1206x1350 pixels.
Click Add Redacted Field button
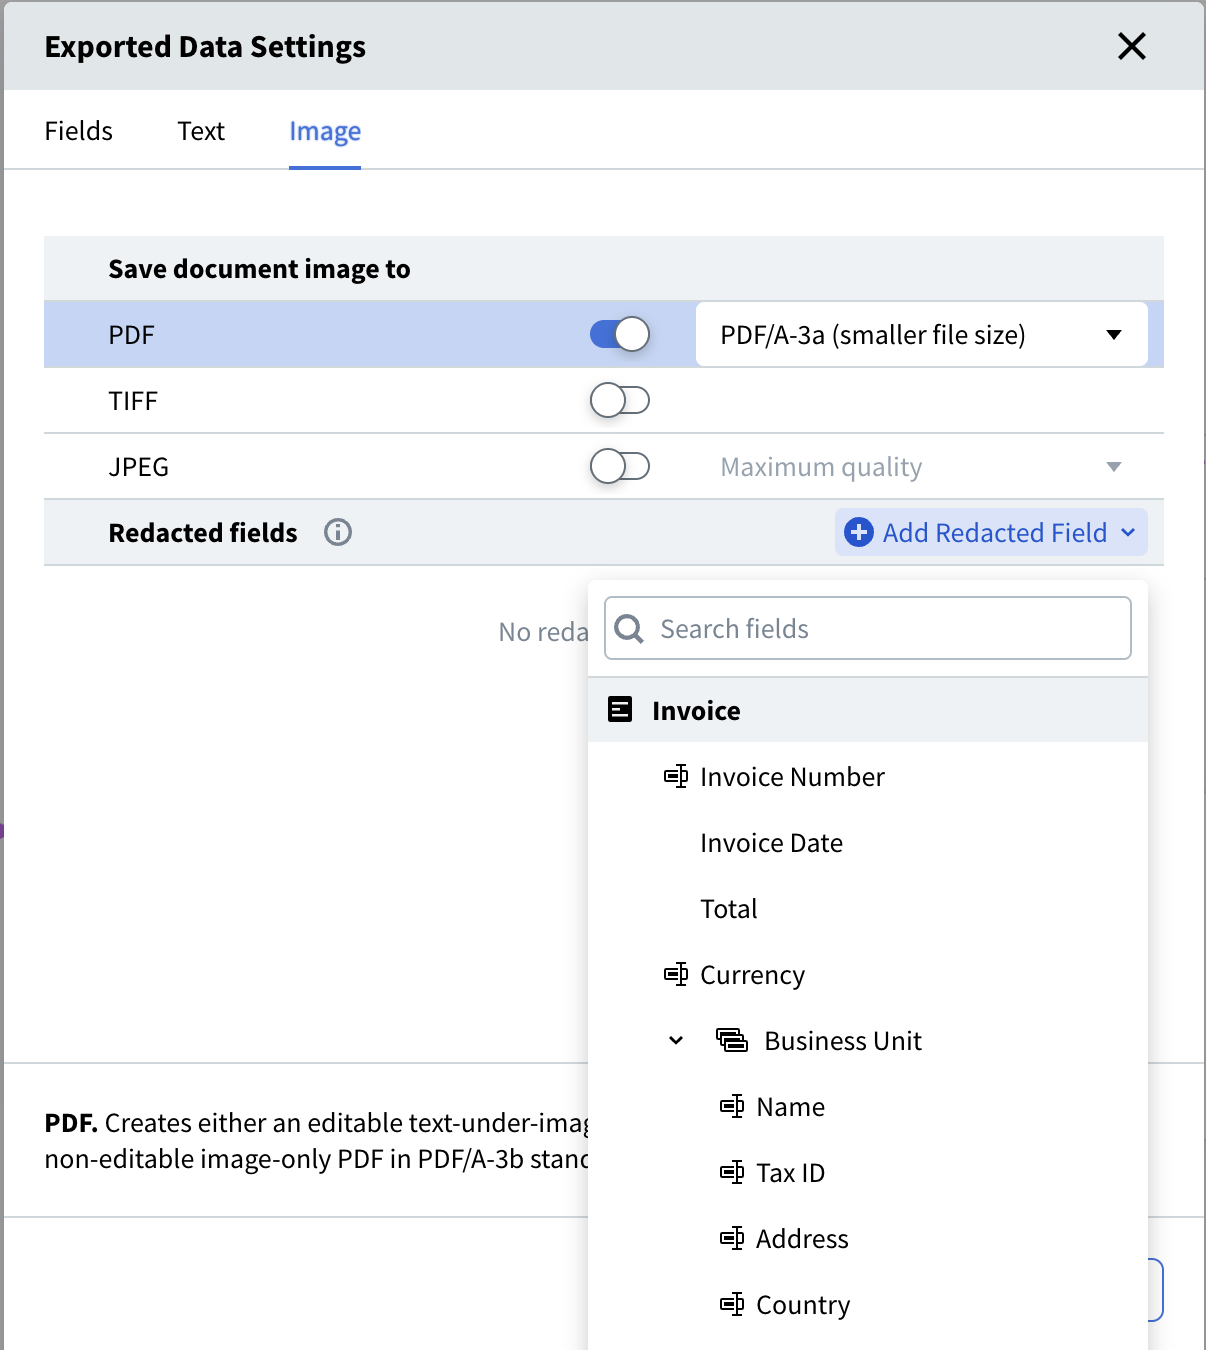(991, 532)
